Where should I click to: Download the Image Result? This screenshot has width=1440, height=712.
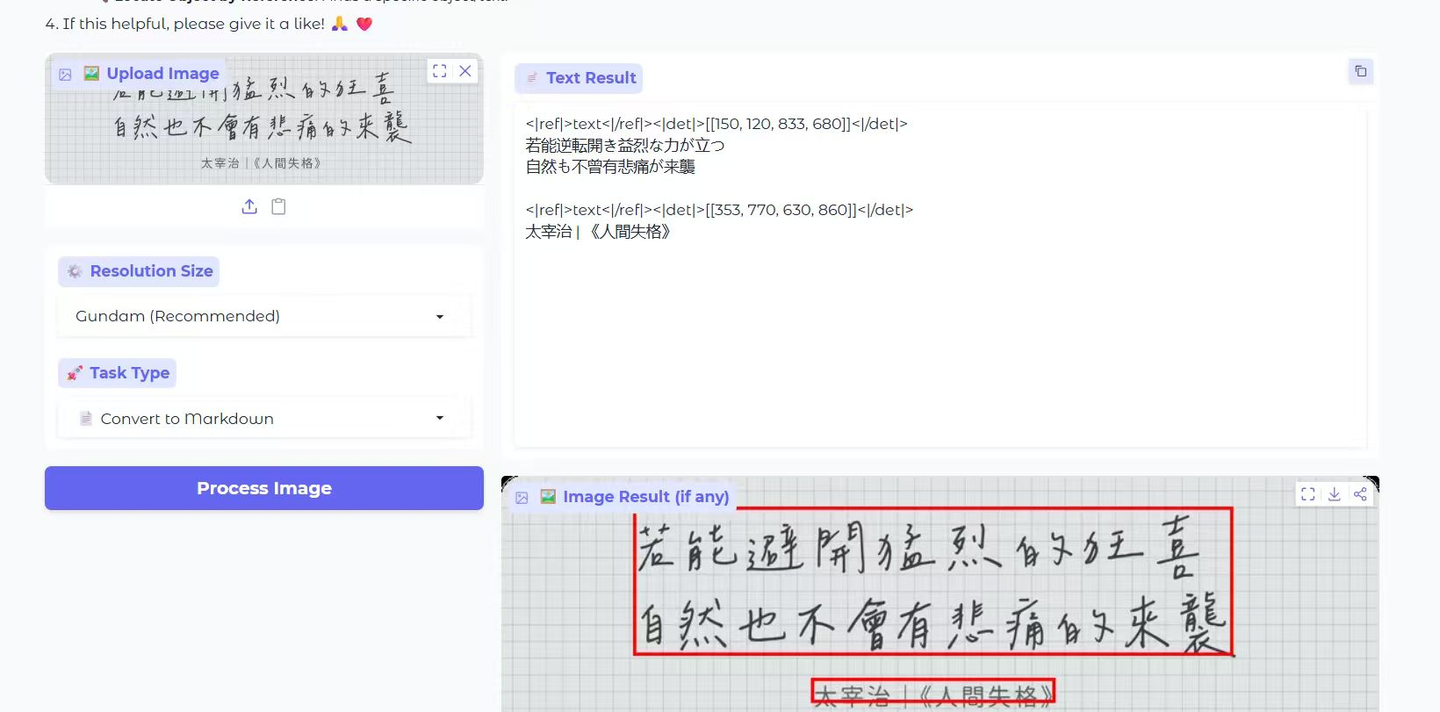(1334, 494)
